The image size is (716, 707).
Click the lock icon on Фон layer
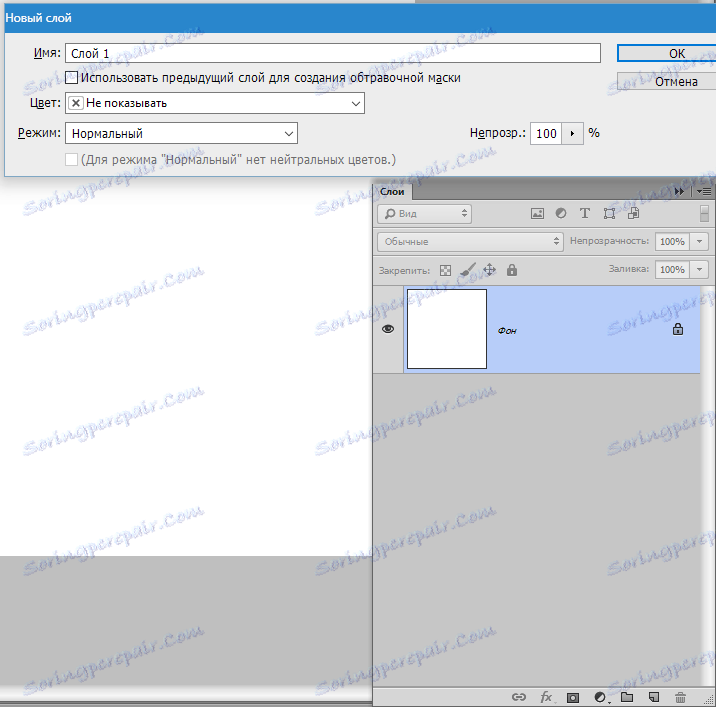pos(678,329)
